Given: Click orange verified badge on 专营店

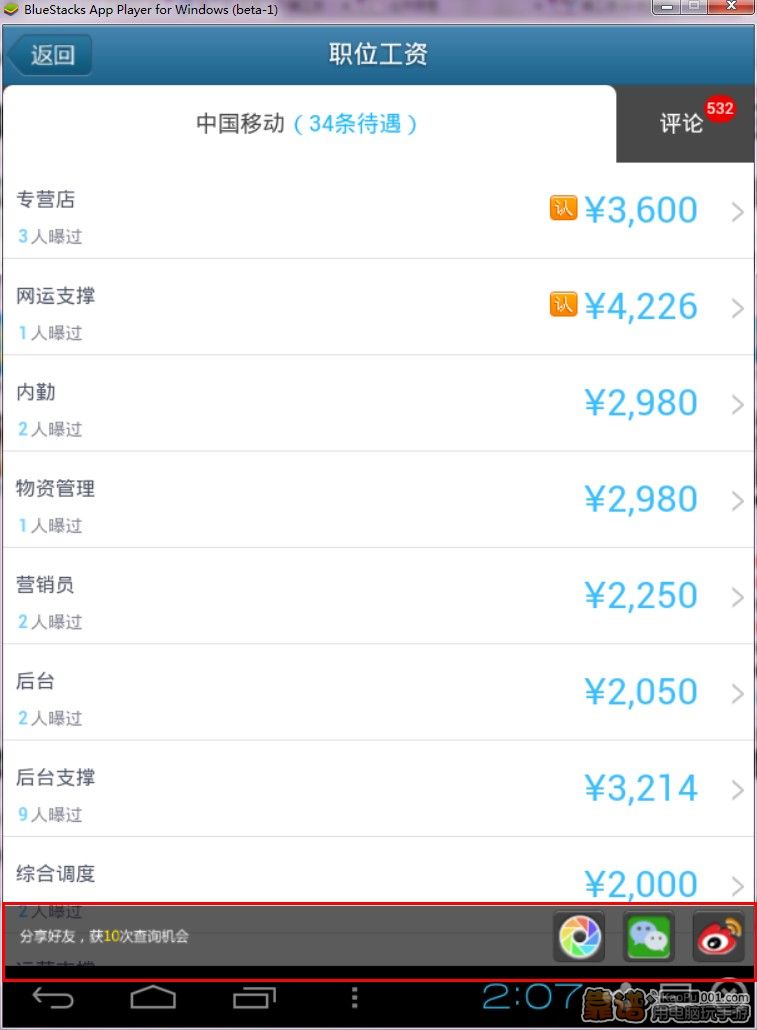Looking at the screenshot, I should (563, 208).
